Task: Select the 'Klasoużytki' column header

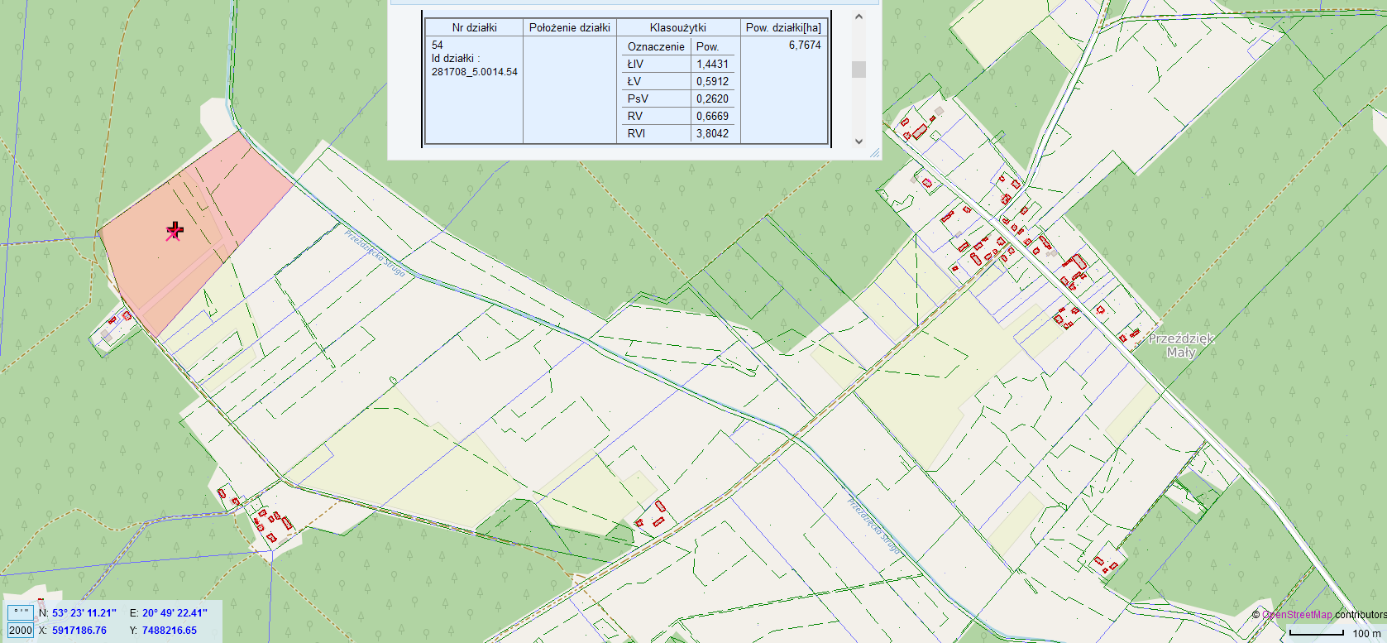Action: [x=677, y=27]
